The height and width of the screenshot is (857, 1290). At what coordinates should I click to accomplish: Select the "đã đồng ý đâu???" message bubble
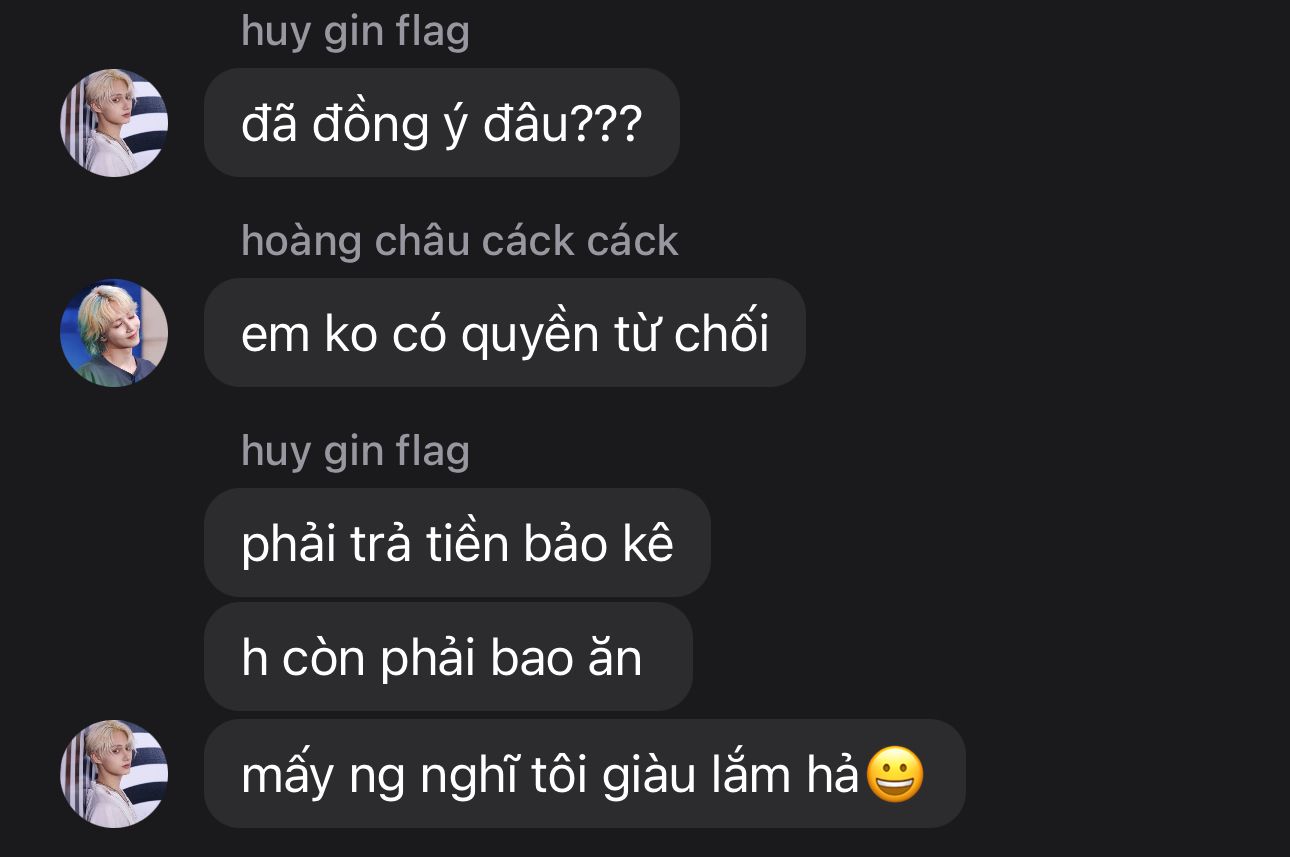pyautogui.click(x=442, y=123)
